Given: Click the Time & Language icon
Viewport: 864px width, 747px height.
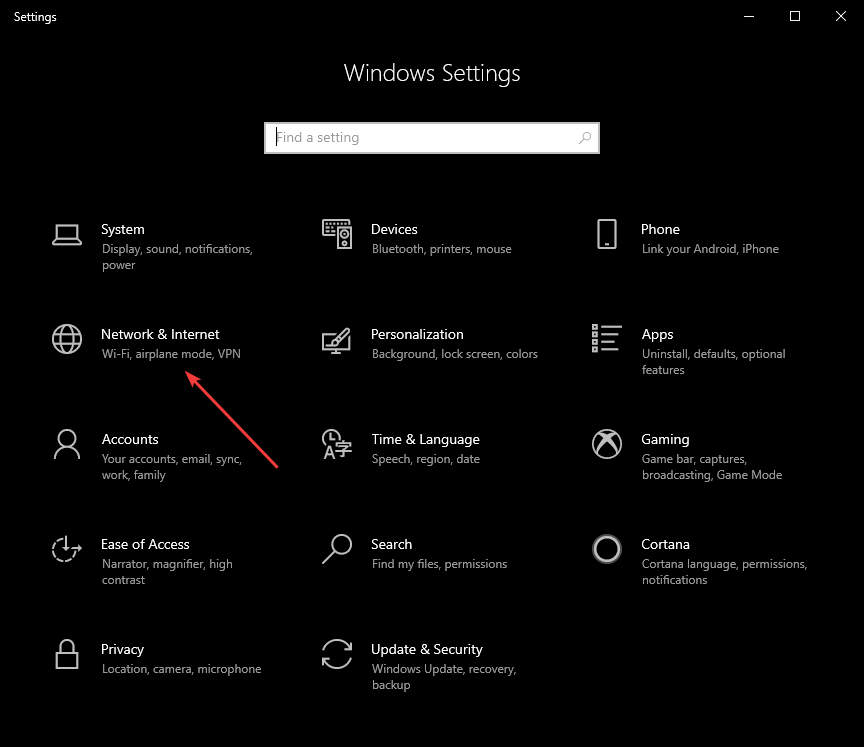Looking at the screenshot, I should pos(337,444).
